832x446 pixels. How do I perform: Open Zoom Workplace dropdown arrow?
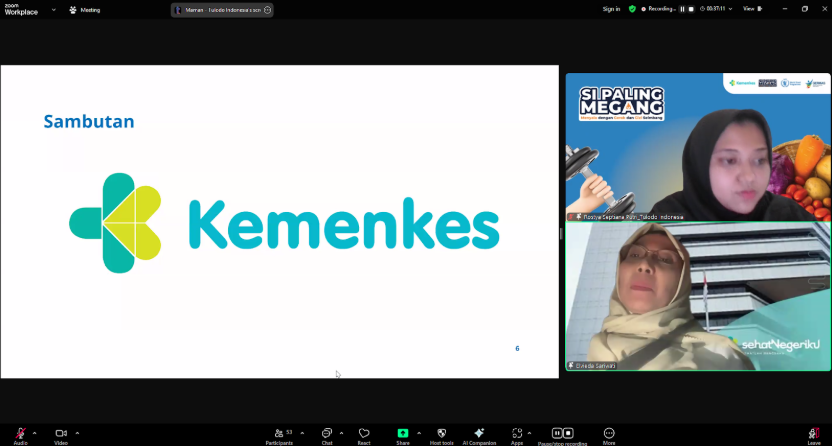click(54, 10)
